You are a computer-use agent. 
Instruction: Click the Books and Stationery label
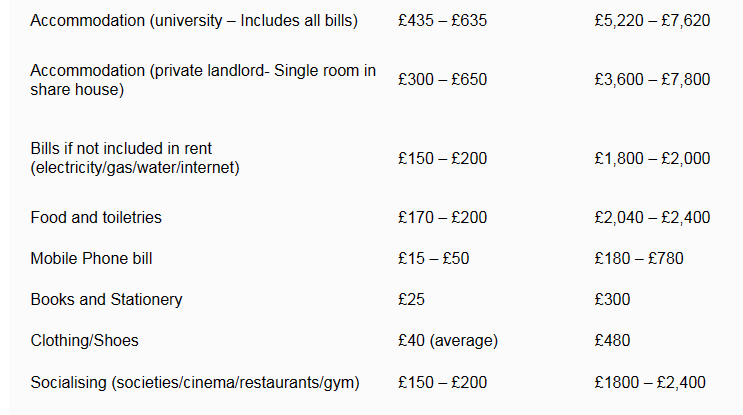[106, 299]
